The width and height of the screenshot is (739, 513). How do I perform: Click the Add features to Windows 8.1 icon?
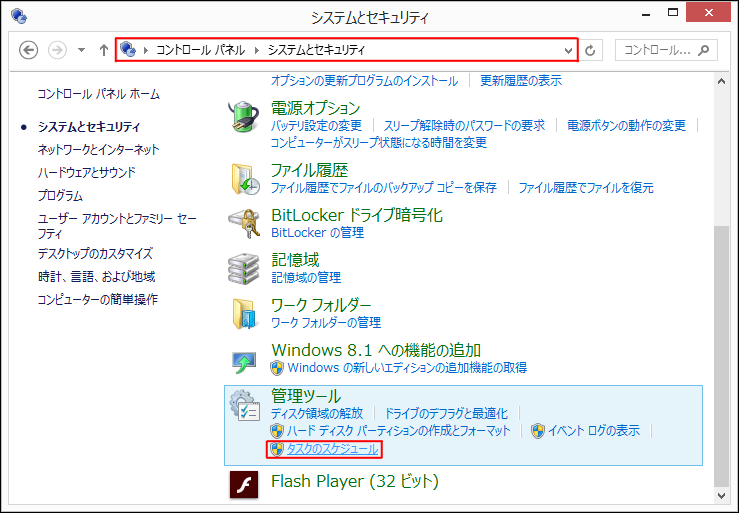point(244,362)
